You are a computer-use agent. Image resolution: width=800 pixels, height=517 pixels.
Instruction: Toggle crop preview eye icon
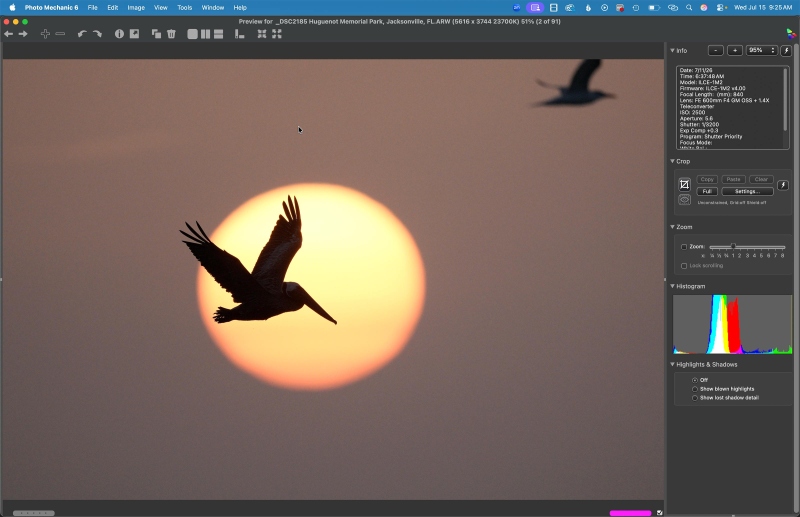pyautogui.click(x=684, y=200)
